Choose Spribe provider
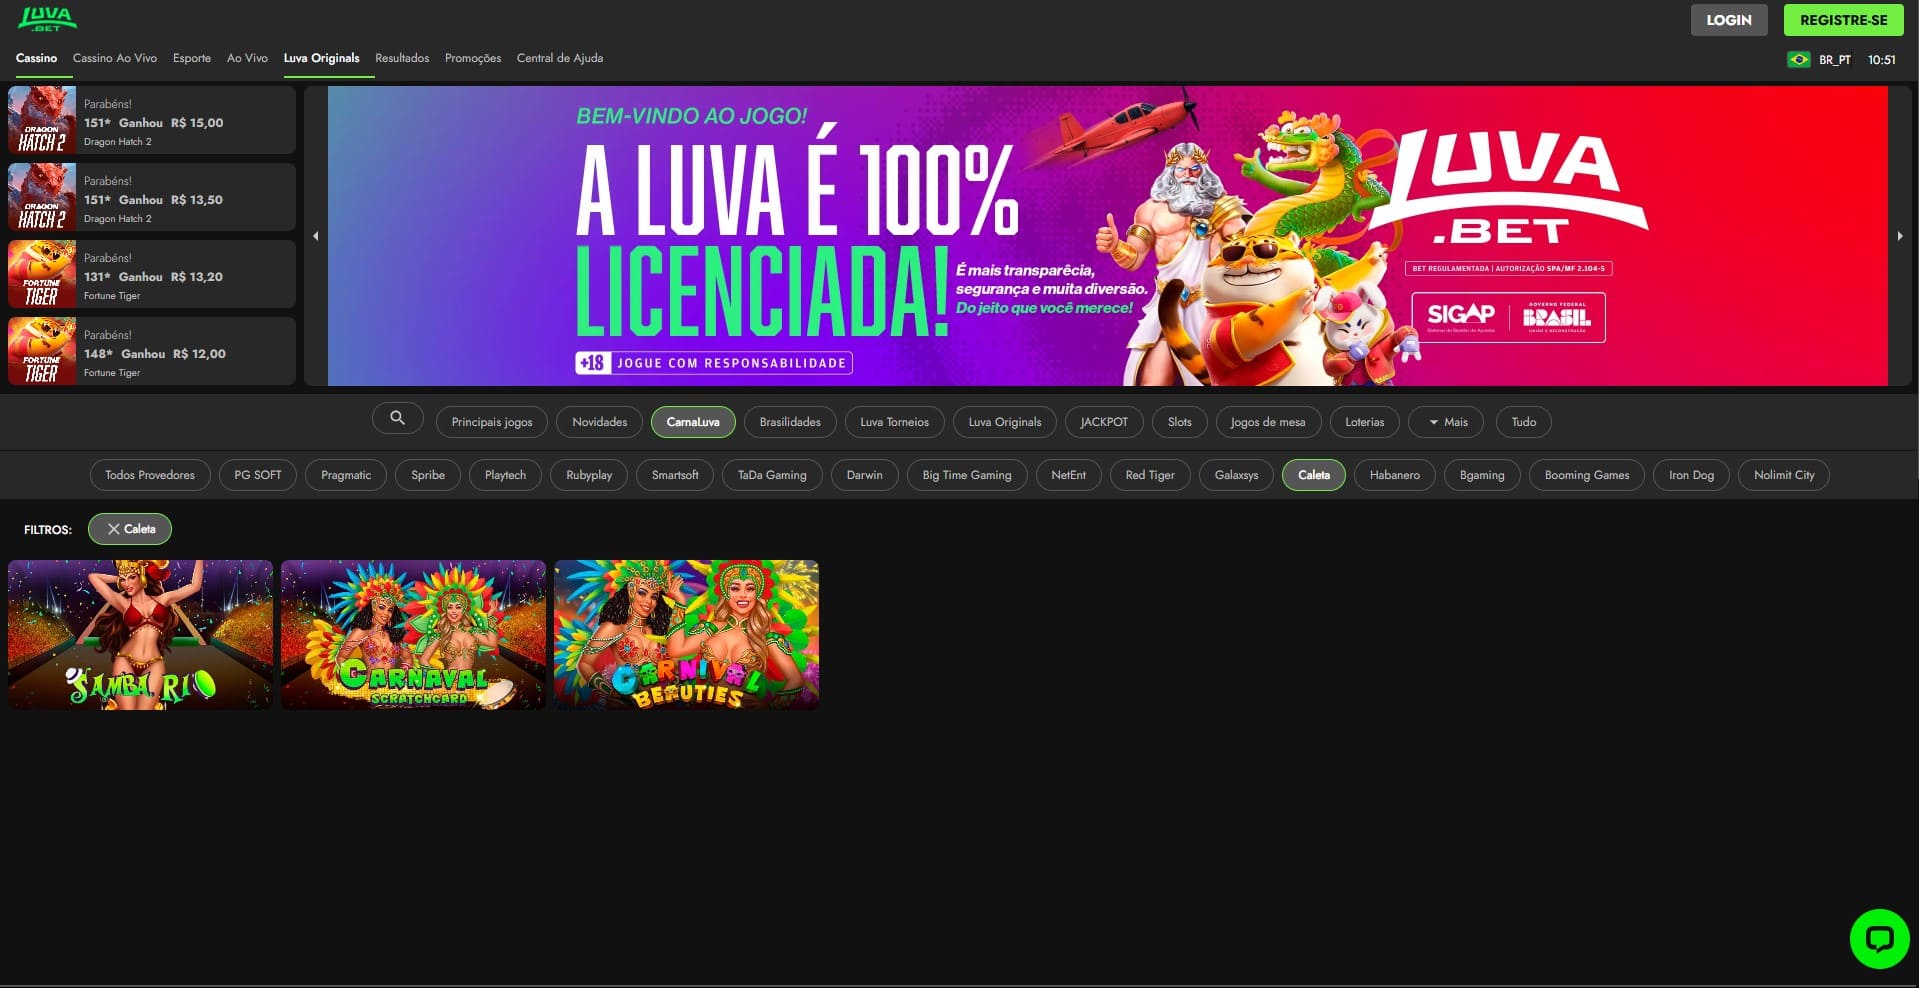Screen dimensions: 1919x988 coord(428,475)
